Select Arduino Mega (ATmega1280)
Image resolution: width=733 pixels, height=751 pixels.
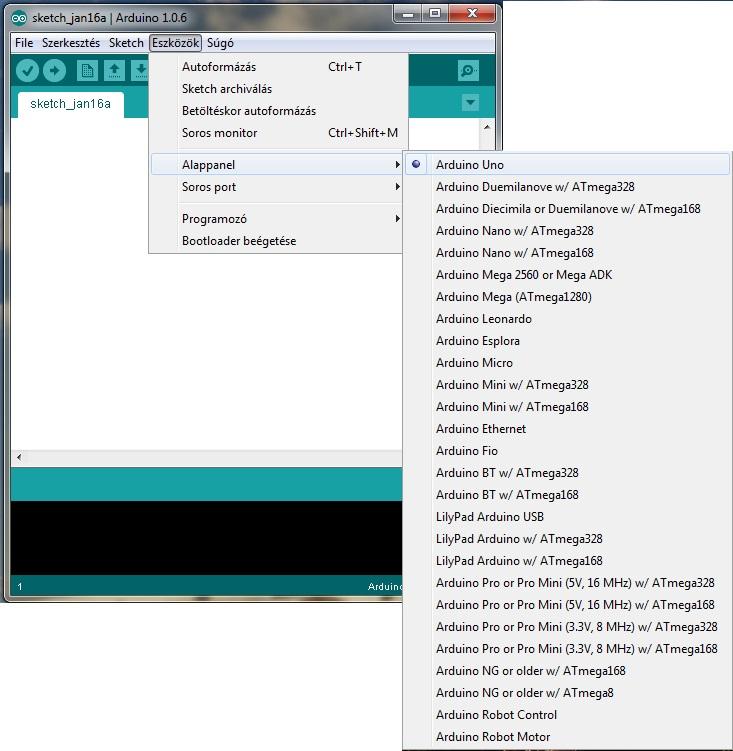(567, 296)
